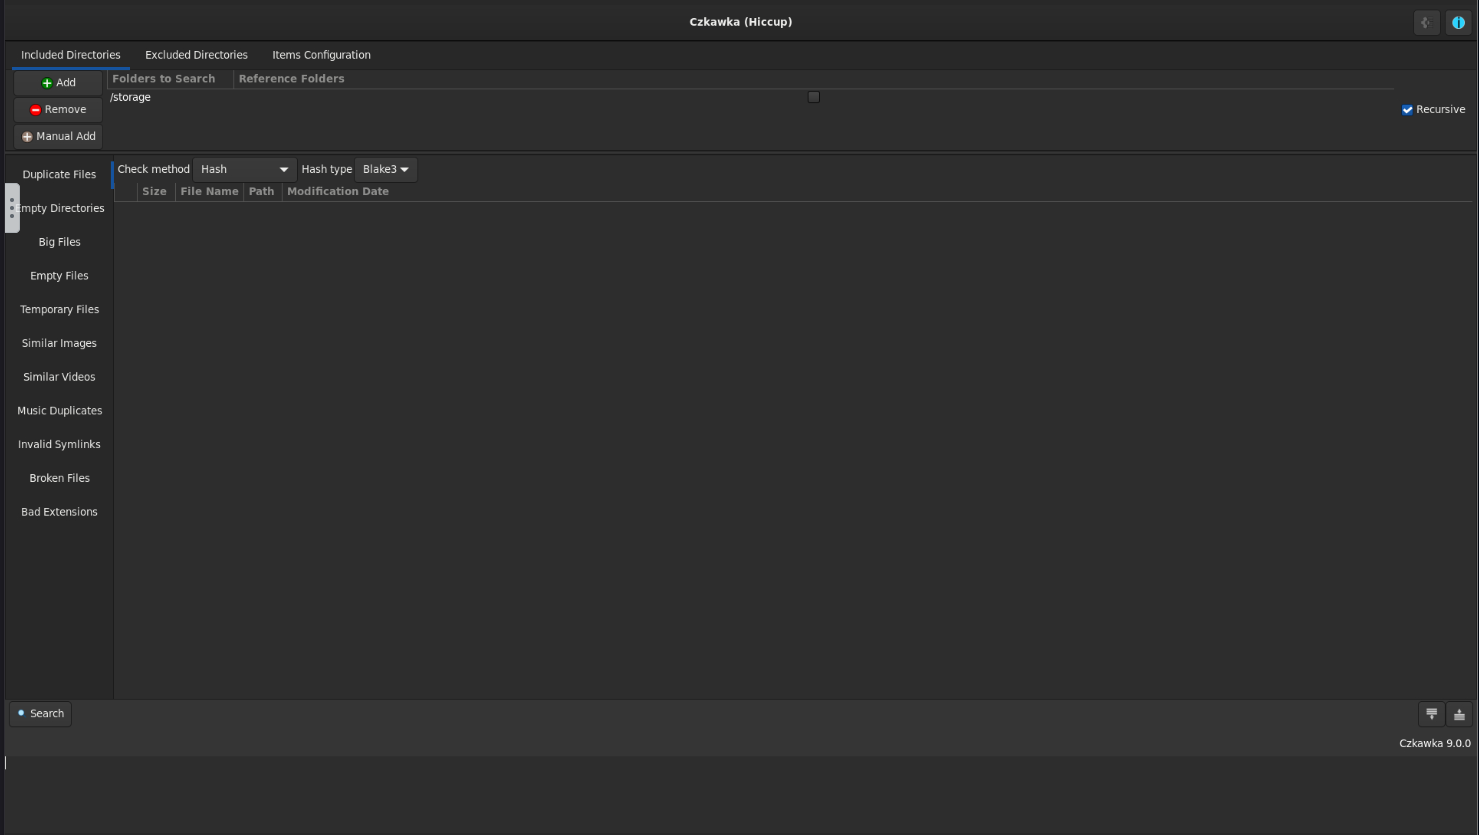Select the Temporary Files tool
Viewport: 1479px width, 835px height.
[x=60, y=310]
